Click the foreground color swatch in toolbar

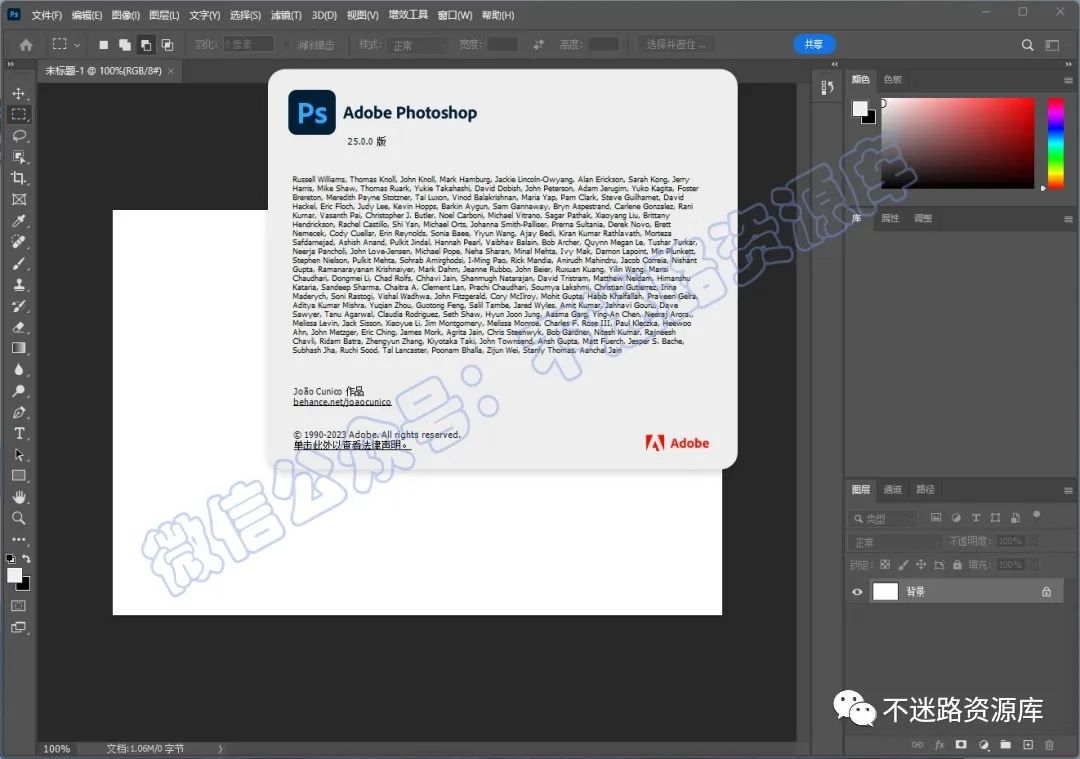[14, 576]
